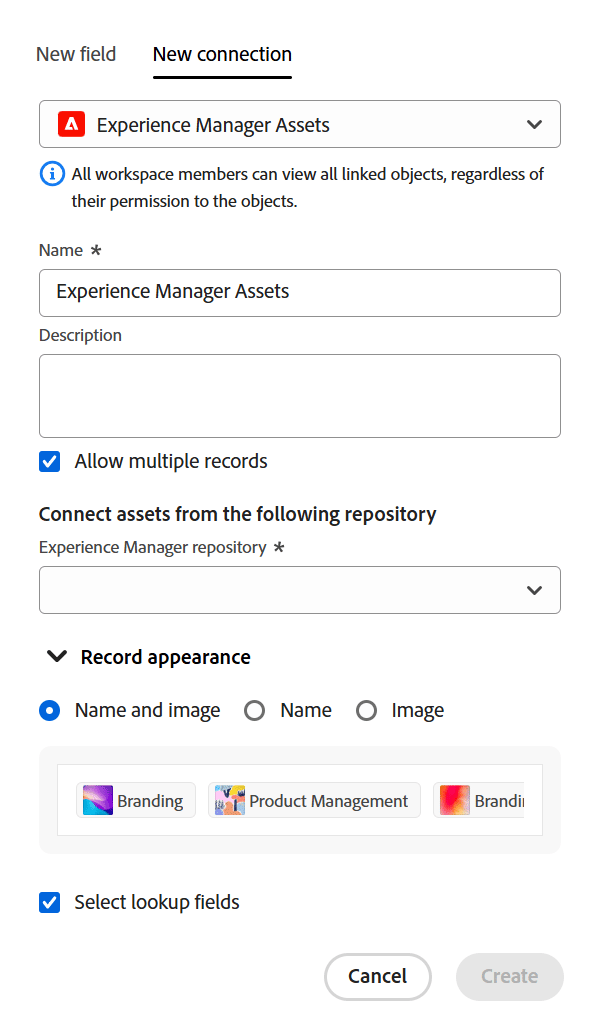Toggle the Allow multiple records checkbox
The width and height of the screenshot is (596, 1031).
click(49, 461)
